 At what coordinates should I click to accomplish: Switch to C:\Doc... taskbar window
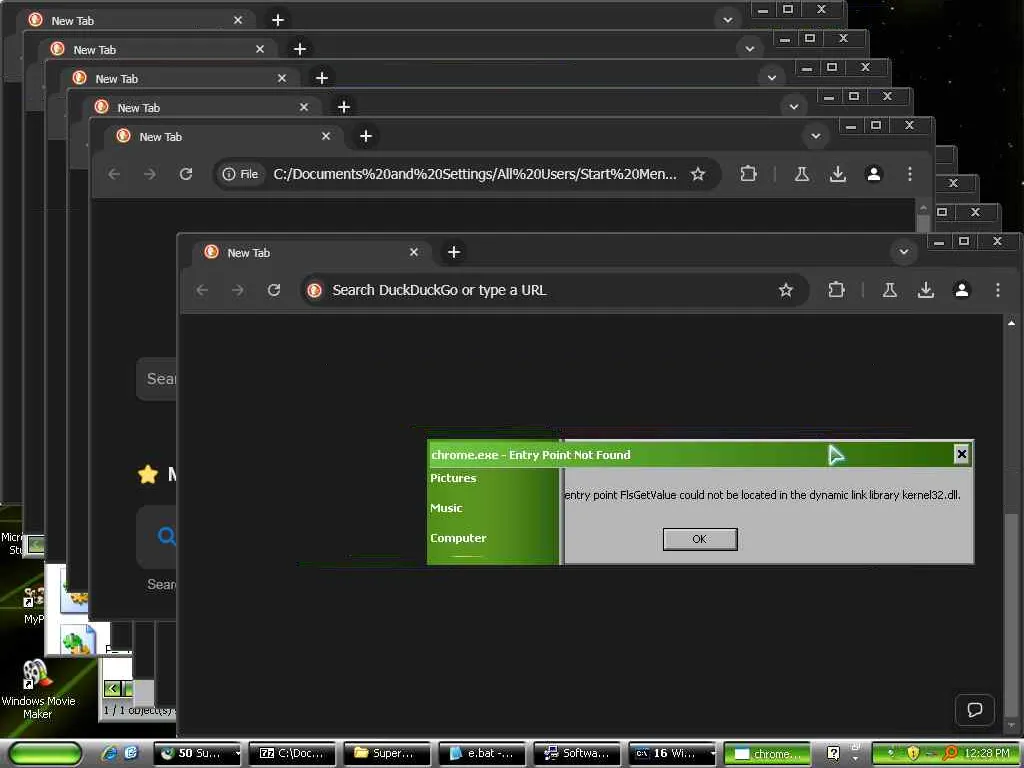click(x=295, y=754)
